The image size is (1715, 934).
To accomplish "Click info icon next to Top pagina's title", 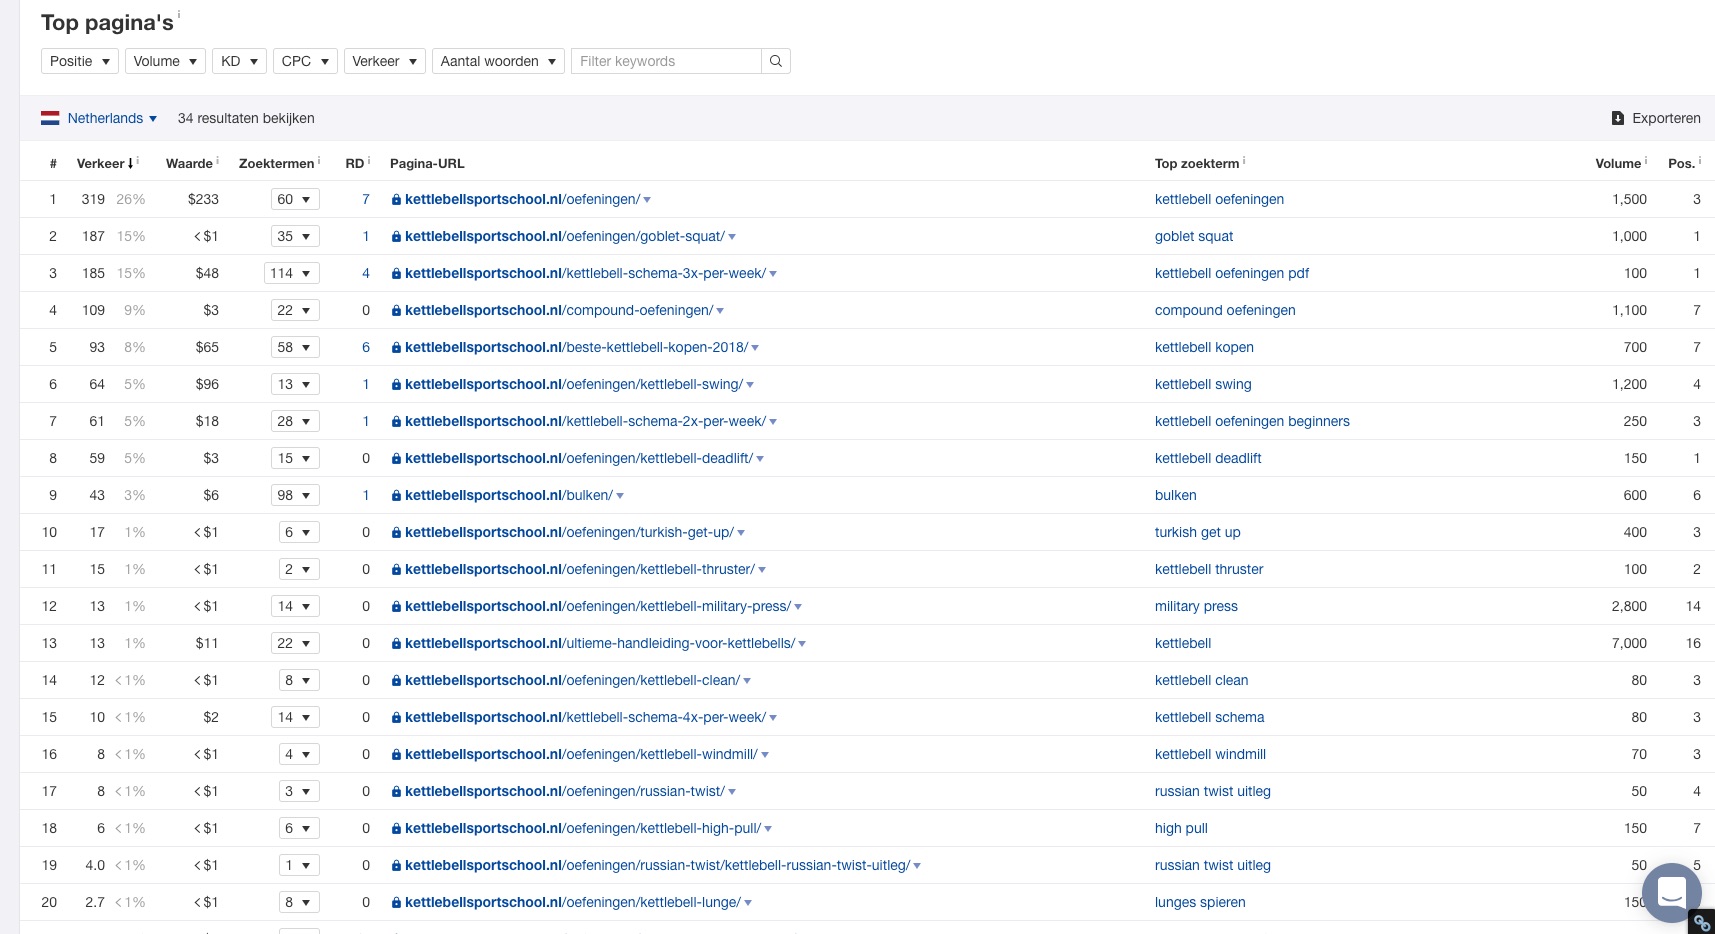I will tap(179, 15).
